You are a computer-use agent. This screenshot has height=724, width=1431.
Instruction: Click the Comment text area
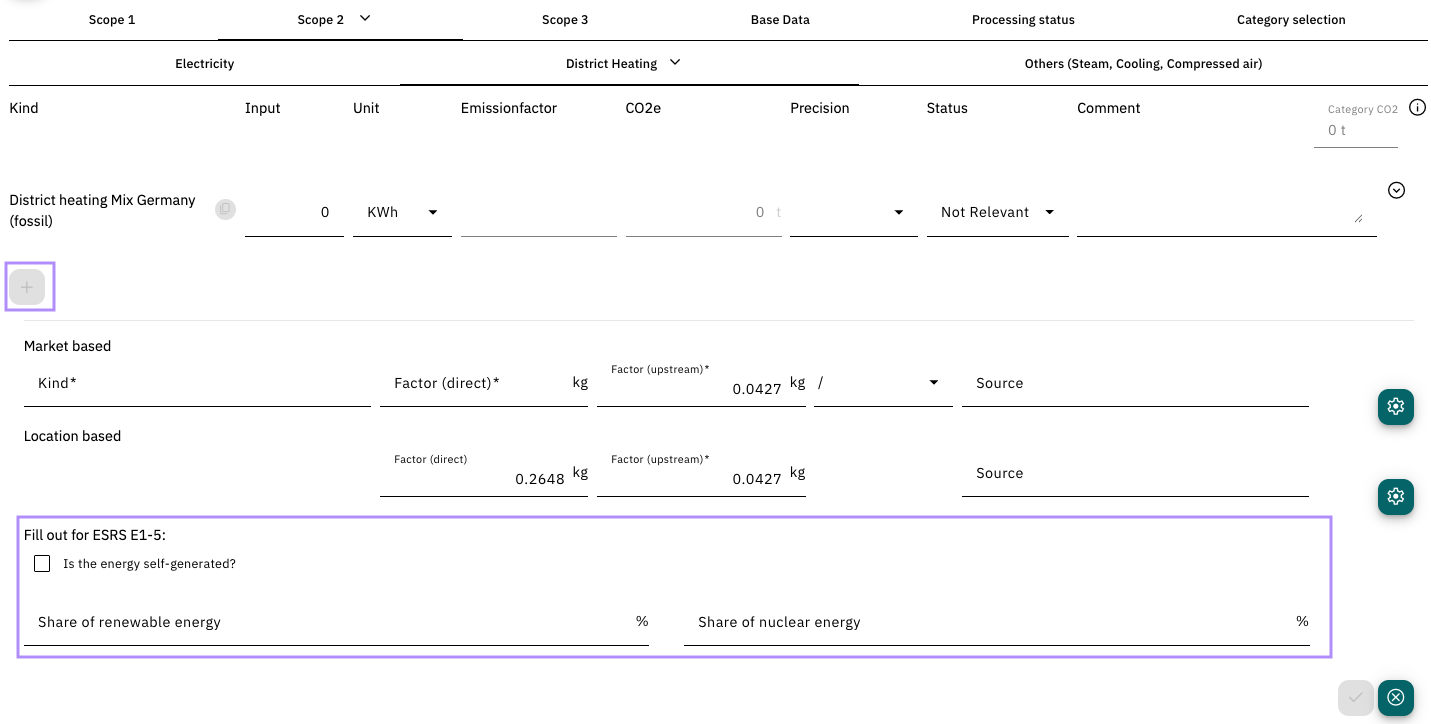point(1220,212)
